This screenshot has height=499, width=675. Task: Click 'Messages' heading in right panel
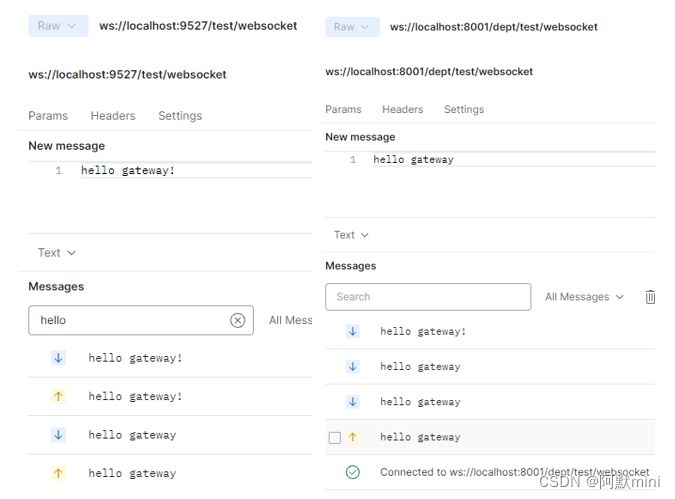[x=351, y=266]
